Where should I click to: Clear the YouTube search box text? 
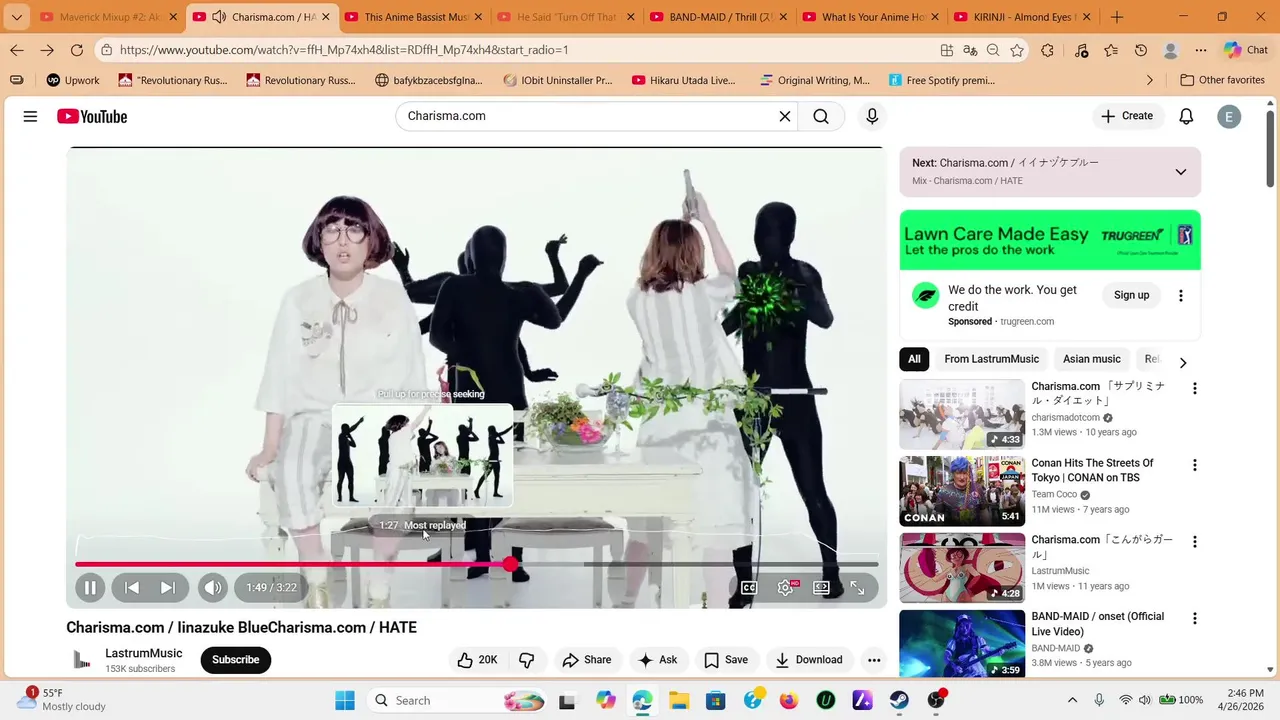785,116
